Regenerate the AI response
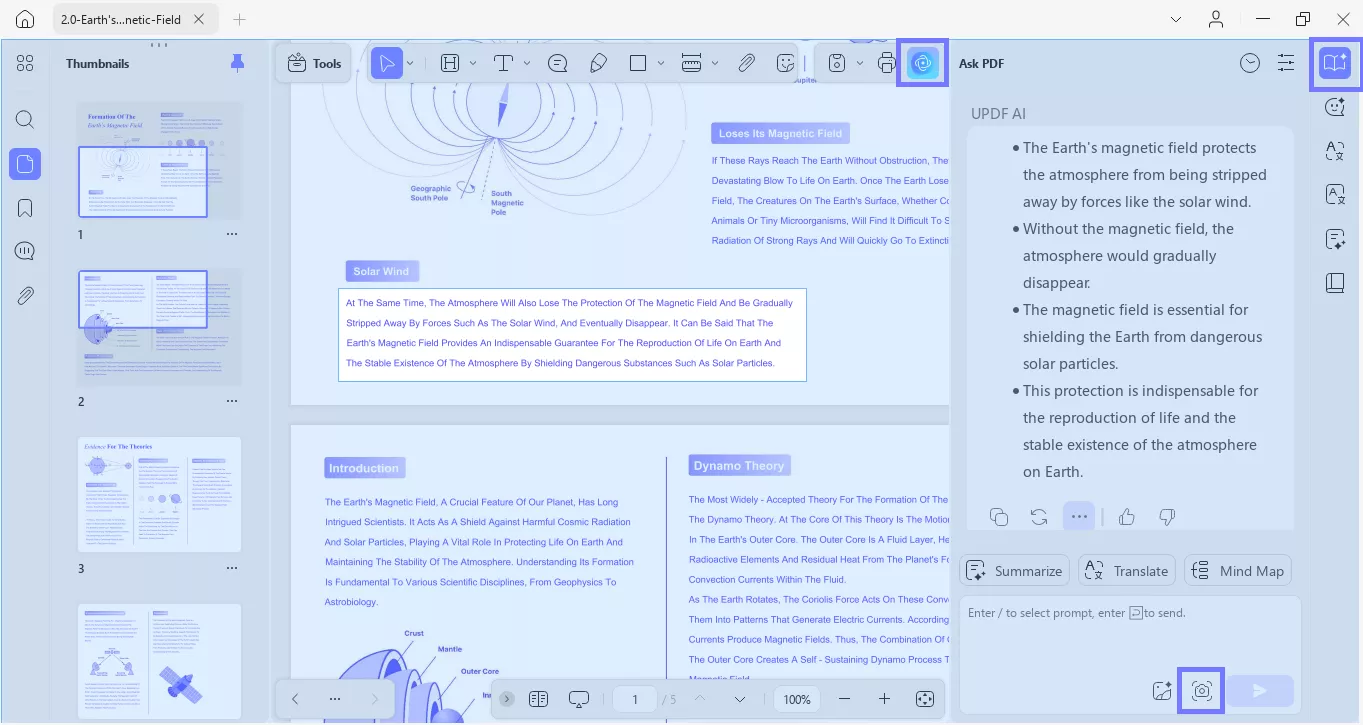This screenshot has width=1363, height=725. (1039, 517)
